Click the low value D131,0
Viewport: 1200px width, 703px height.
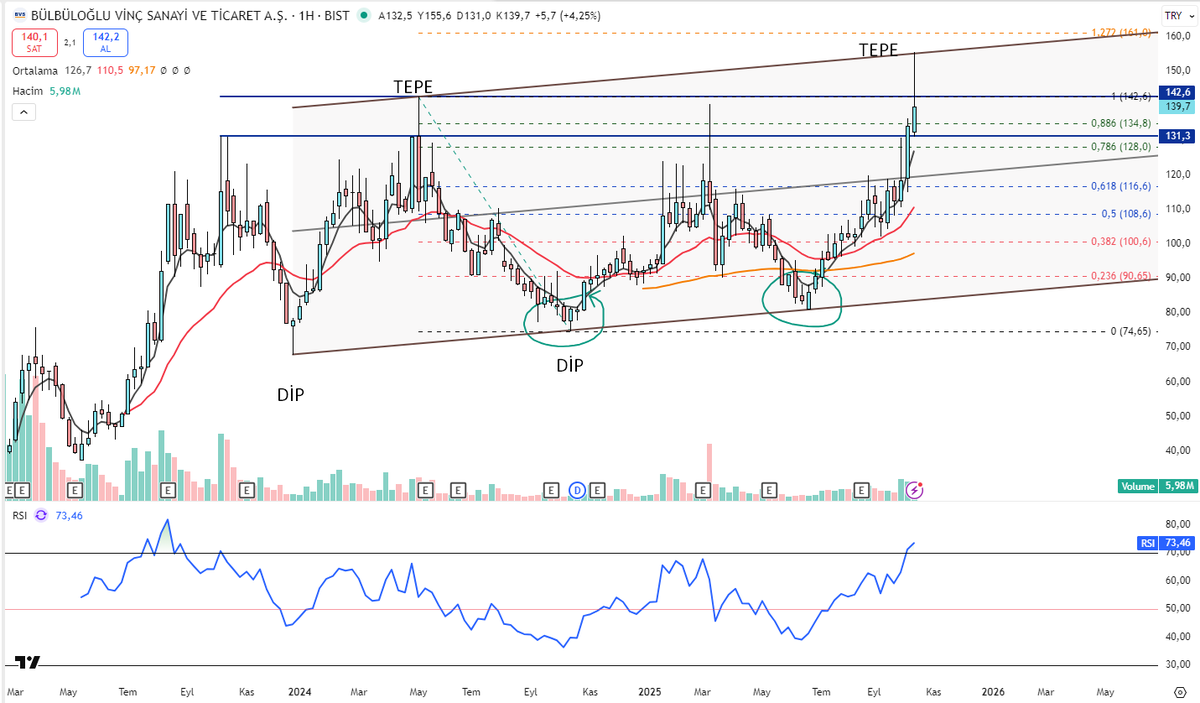473,16
